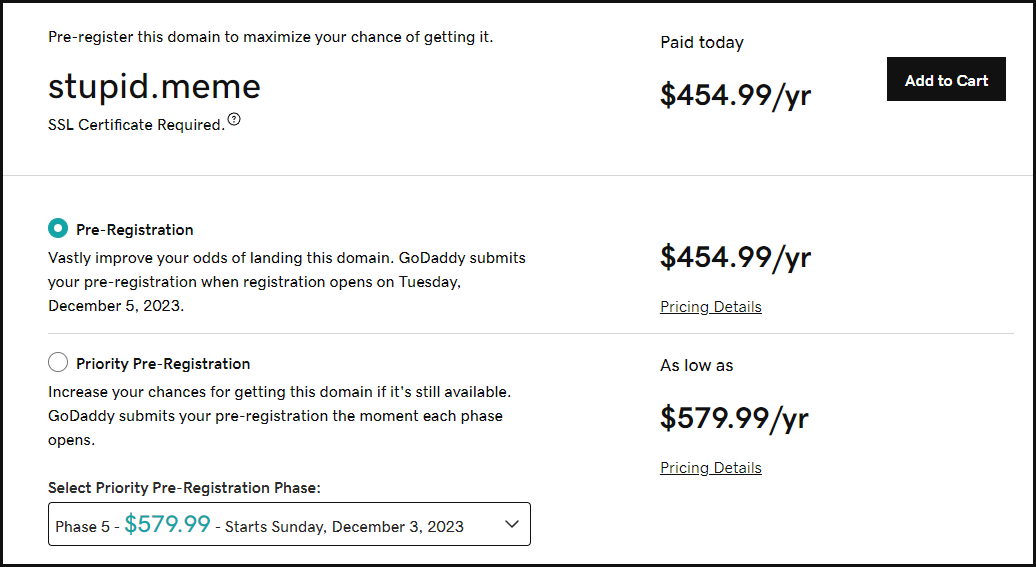The image size is (1036, 567).
Task: Click the teal $579.99 in the phase selector
Action: click(x=167, y=525)
